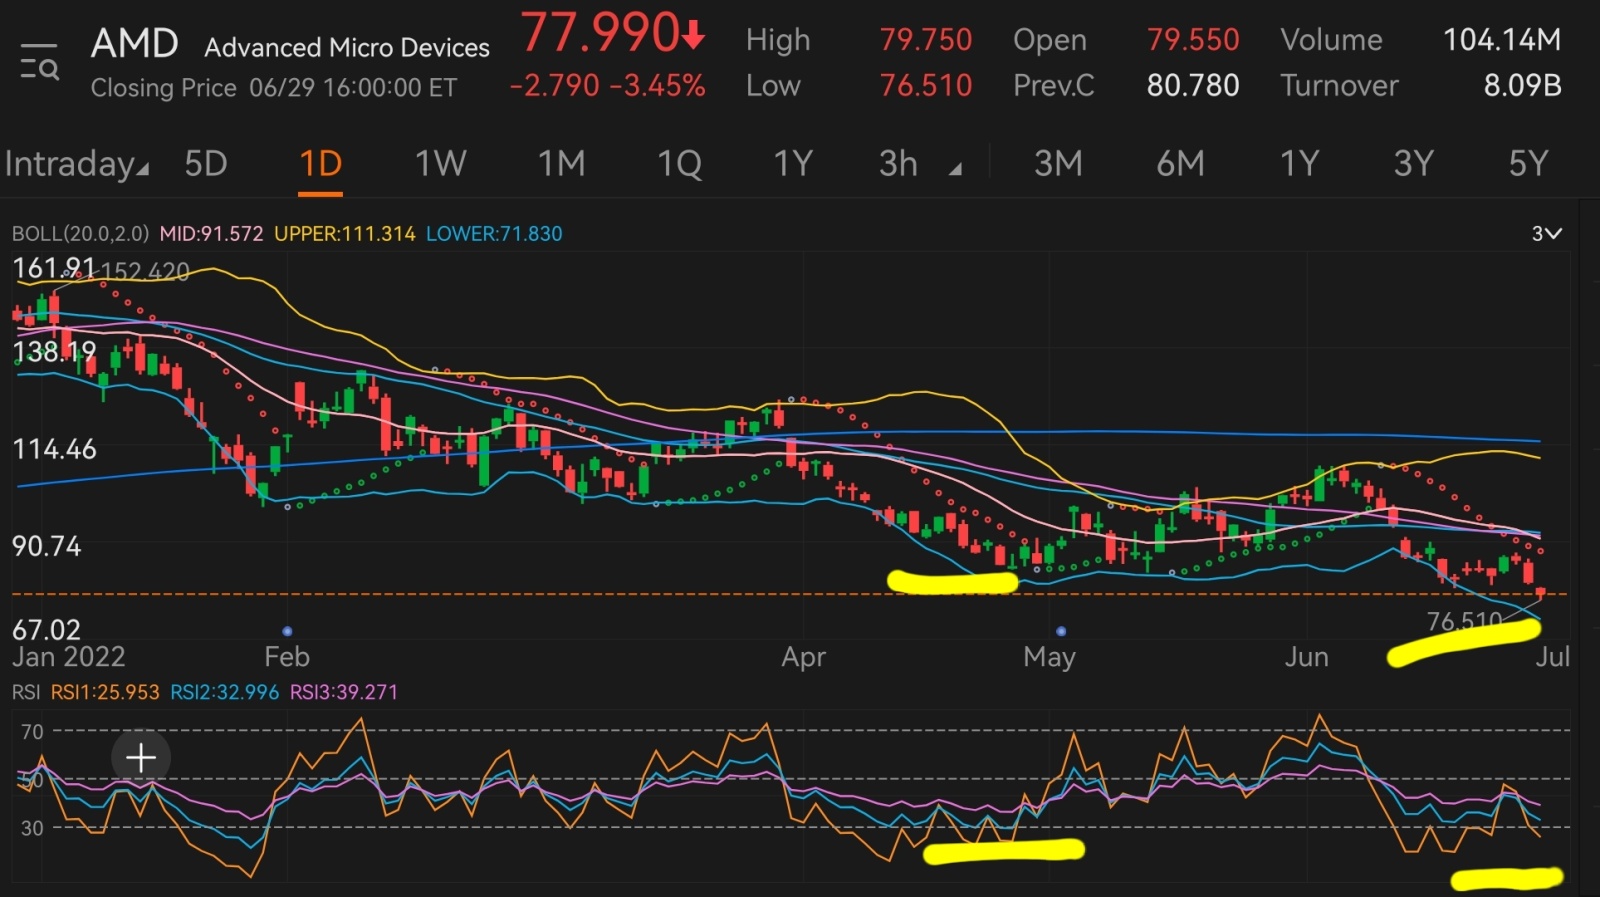Switch to the 1M candle tab
The height and width of the screenshot is (897, 1600).
click(561, 163)
